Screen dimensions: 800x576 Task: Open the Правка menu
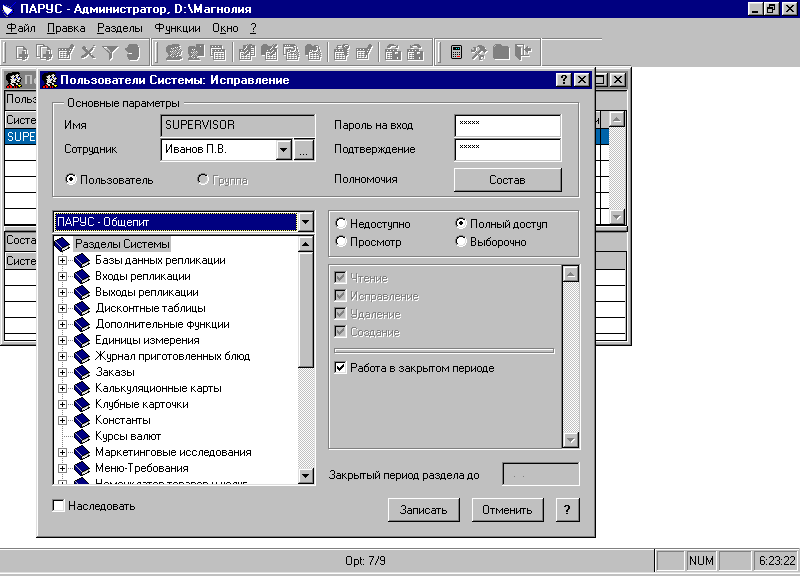(66, 29)
